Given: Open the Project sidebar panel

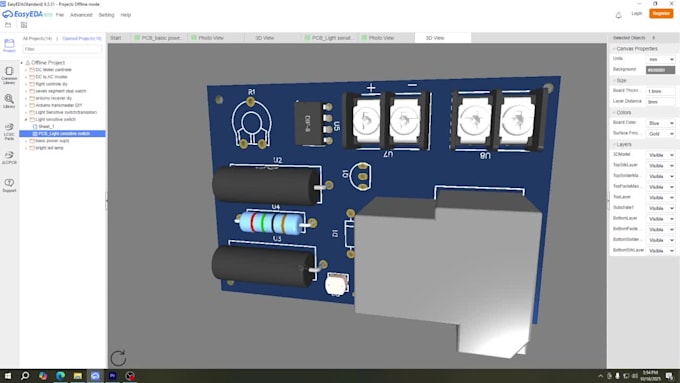Looking at the screenshot, I should [x=9, y=45].
